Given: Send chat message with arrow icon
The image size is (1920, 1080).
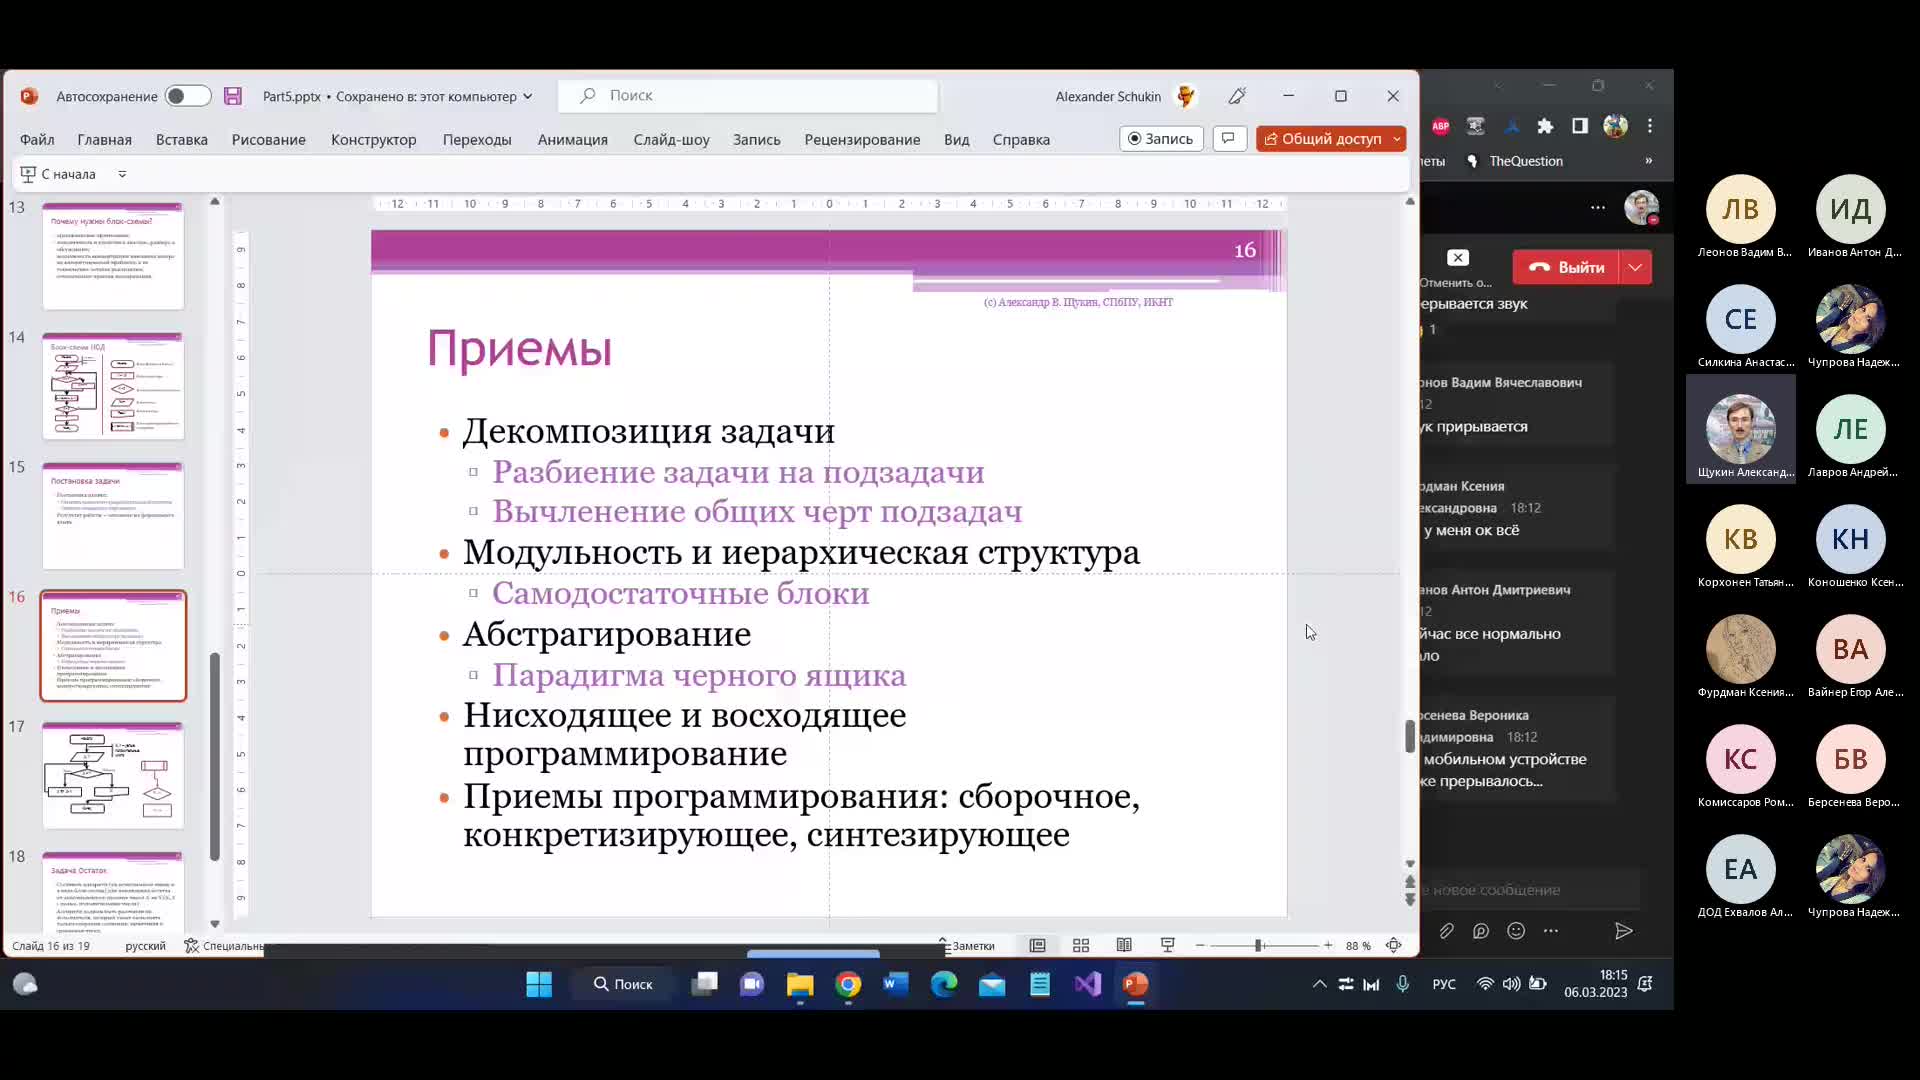Looking at the screenshot, I should tap(1623, 931).
